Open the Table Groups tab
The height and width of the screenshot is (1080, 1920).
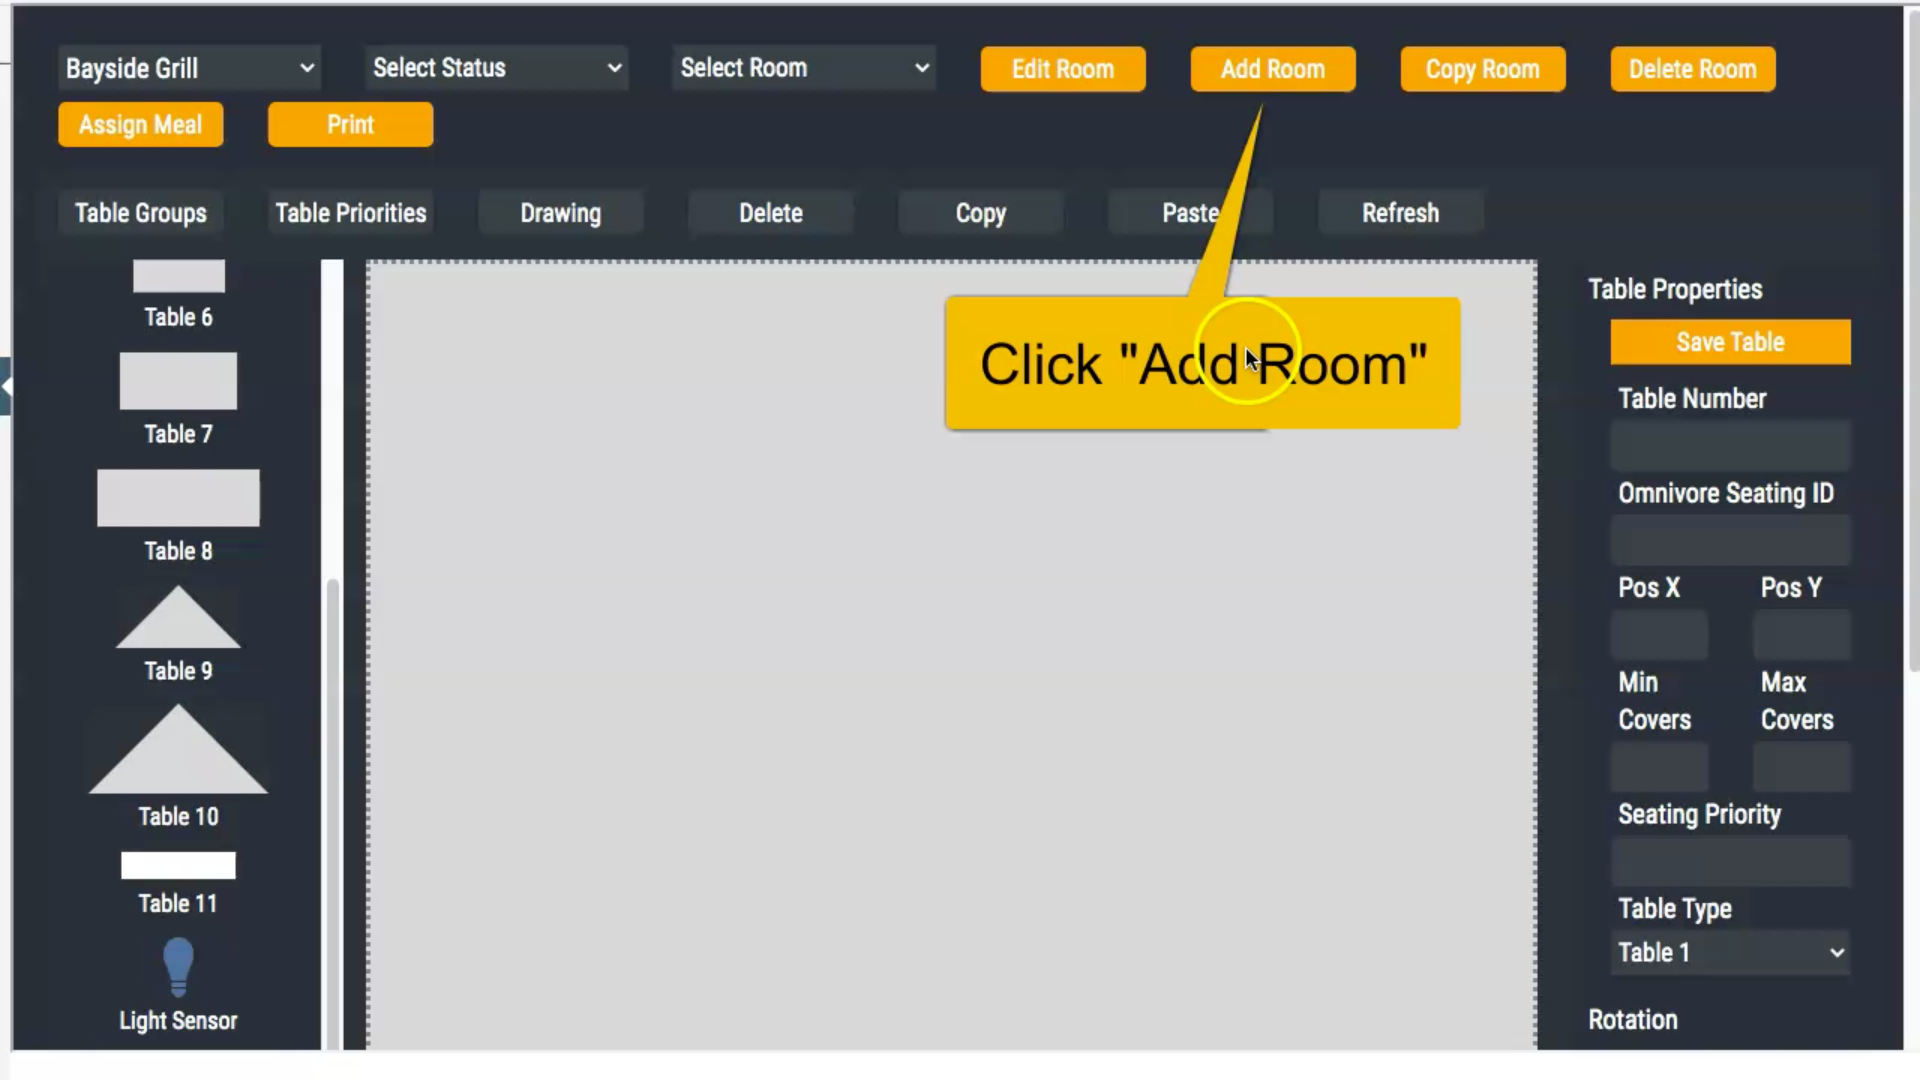coord(140,213)
